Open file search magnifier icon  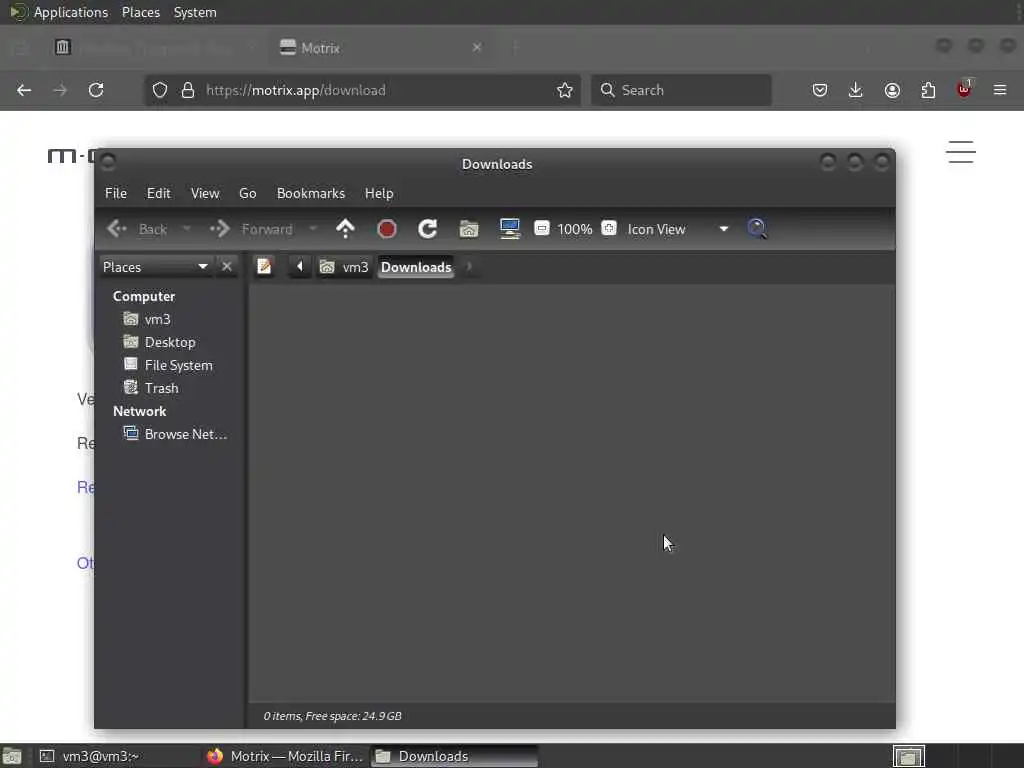coord(756,229)
